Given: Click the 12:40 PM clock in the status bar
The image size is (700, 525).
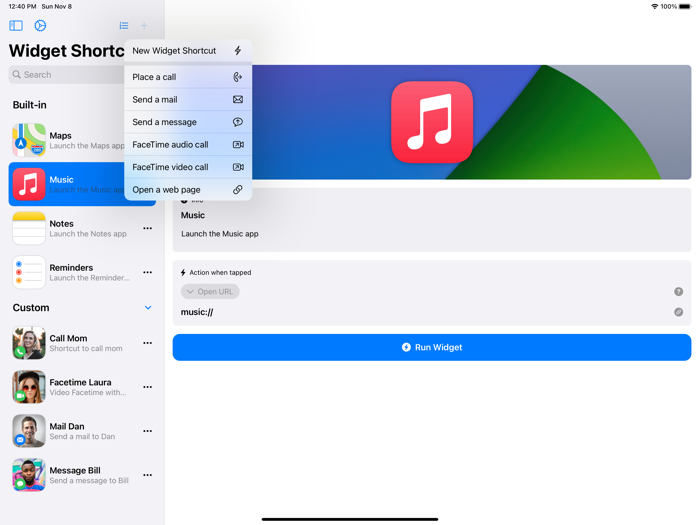Looking at the screenshot, I should [x=22, y=6].
